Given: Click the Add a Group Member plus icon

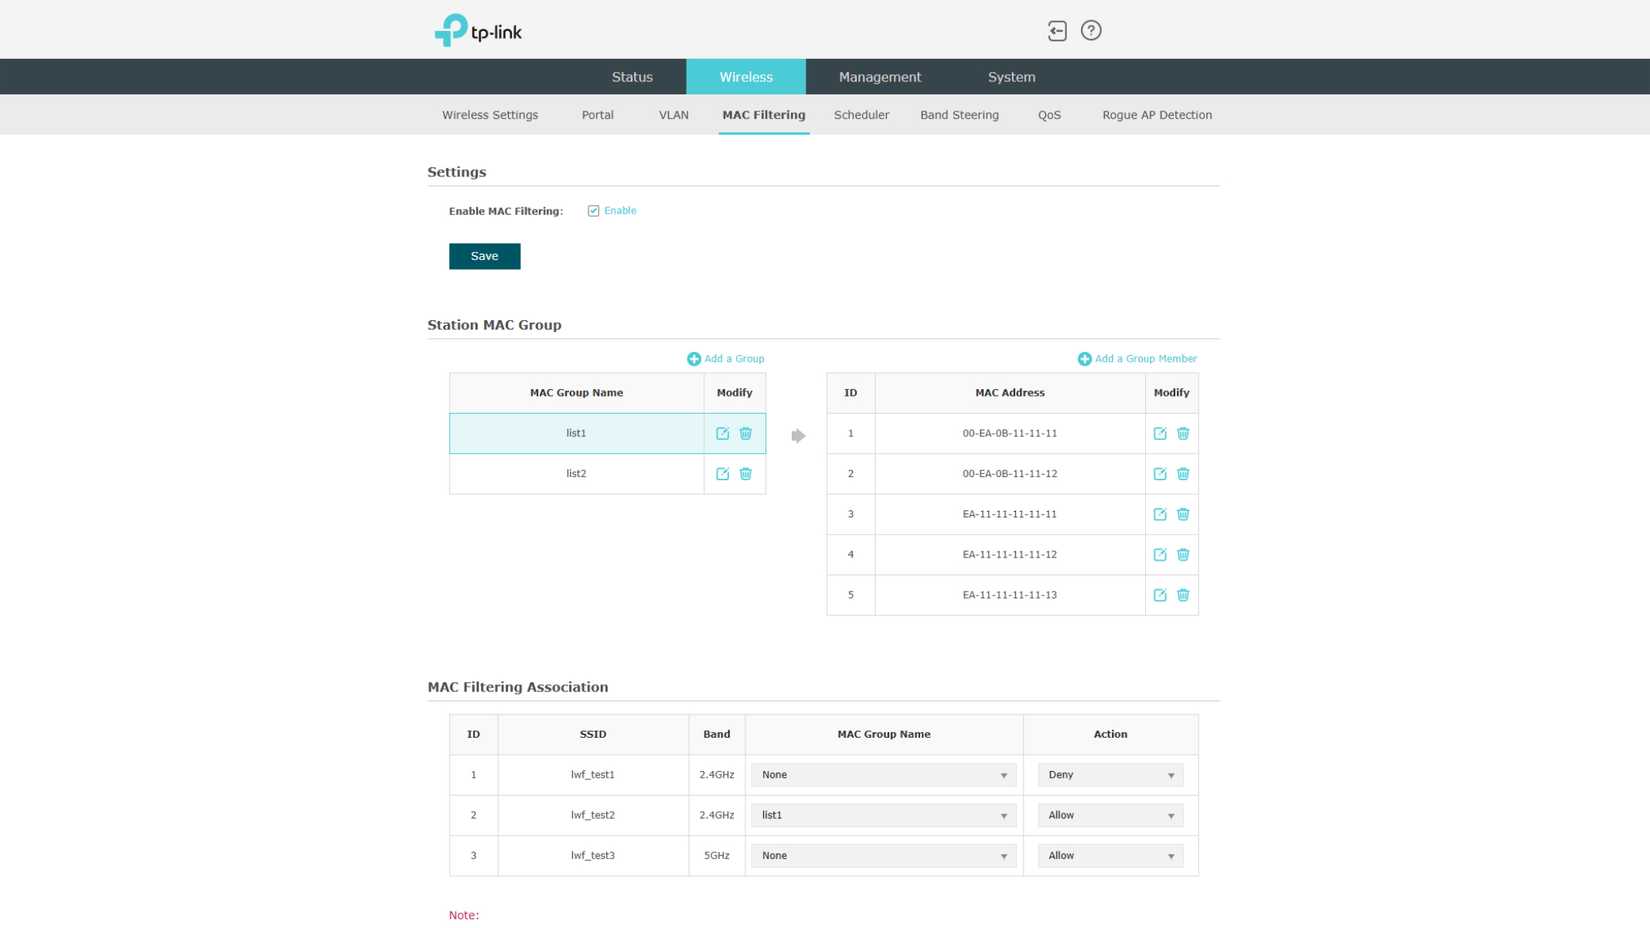Looking at the screenshot, I should [x=1084, y=358].
